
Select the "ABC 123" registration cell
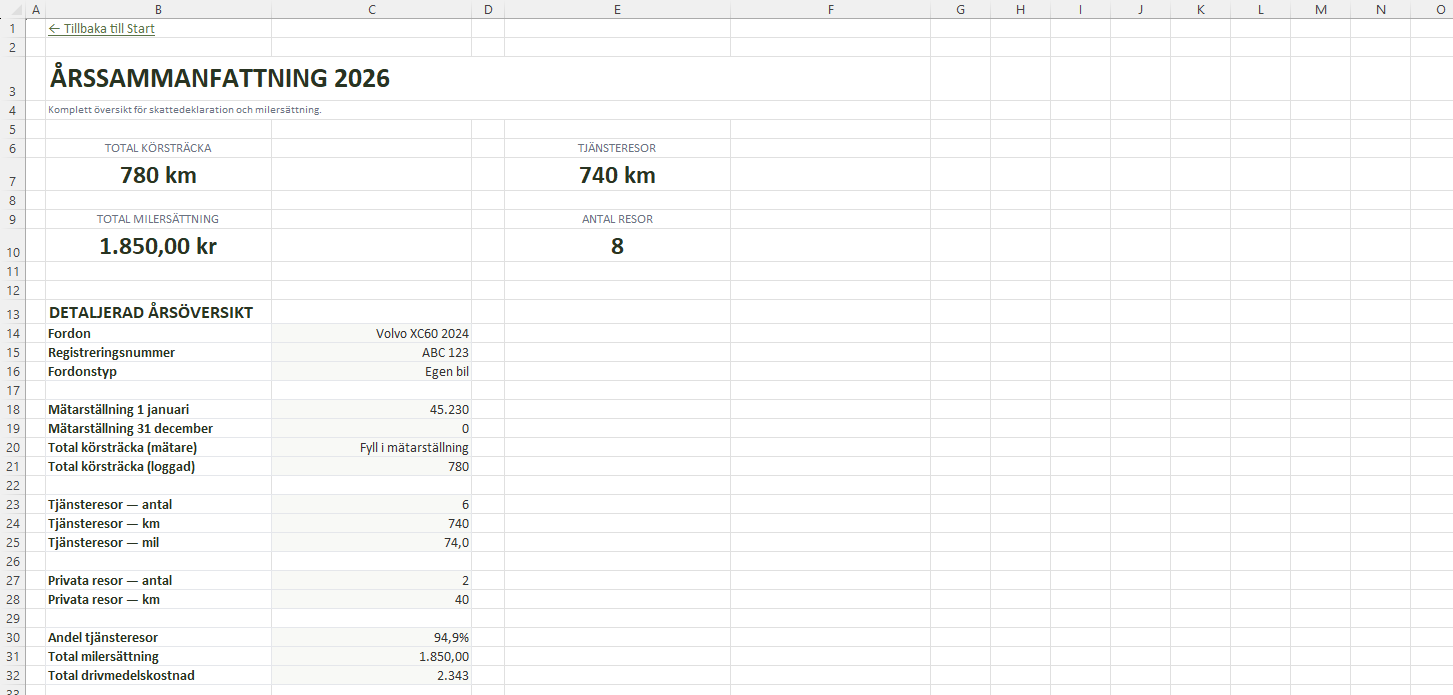[x=371, y=353]
